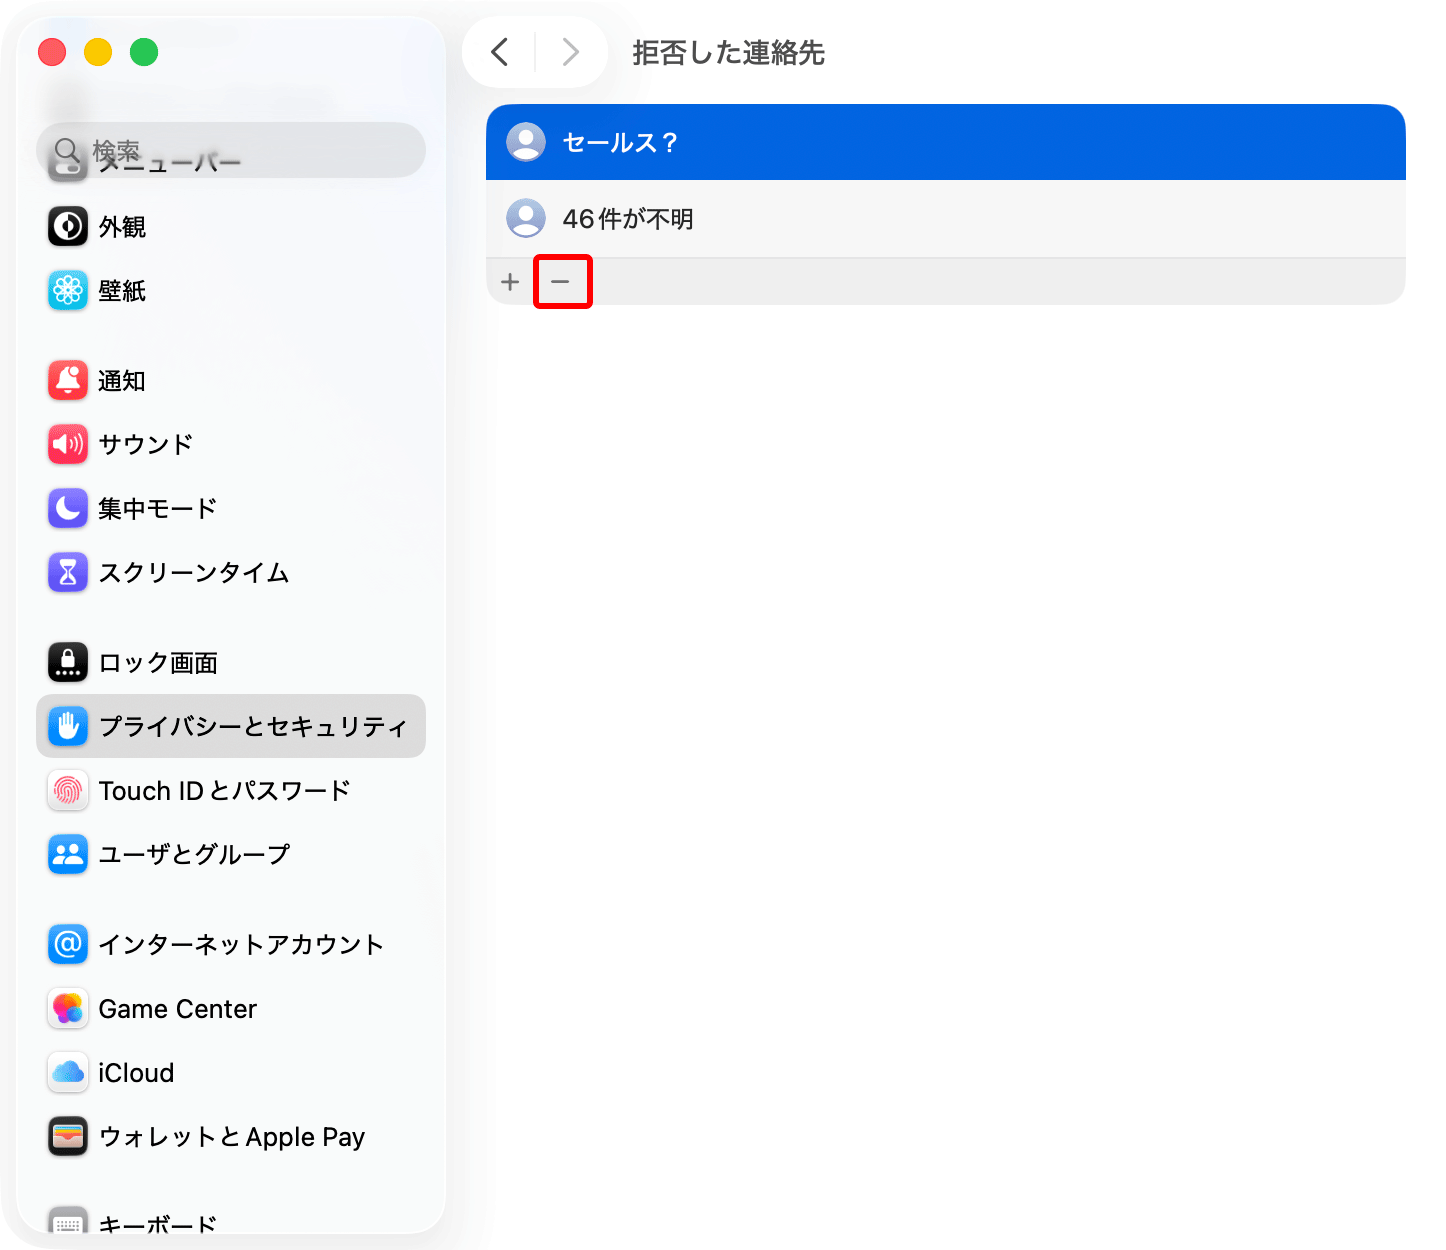1446x1250 pixels.
Task: Remove contact using the minus button
Action: tap(562, 281)
